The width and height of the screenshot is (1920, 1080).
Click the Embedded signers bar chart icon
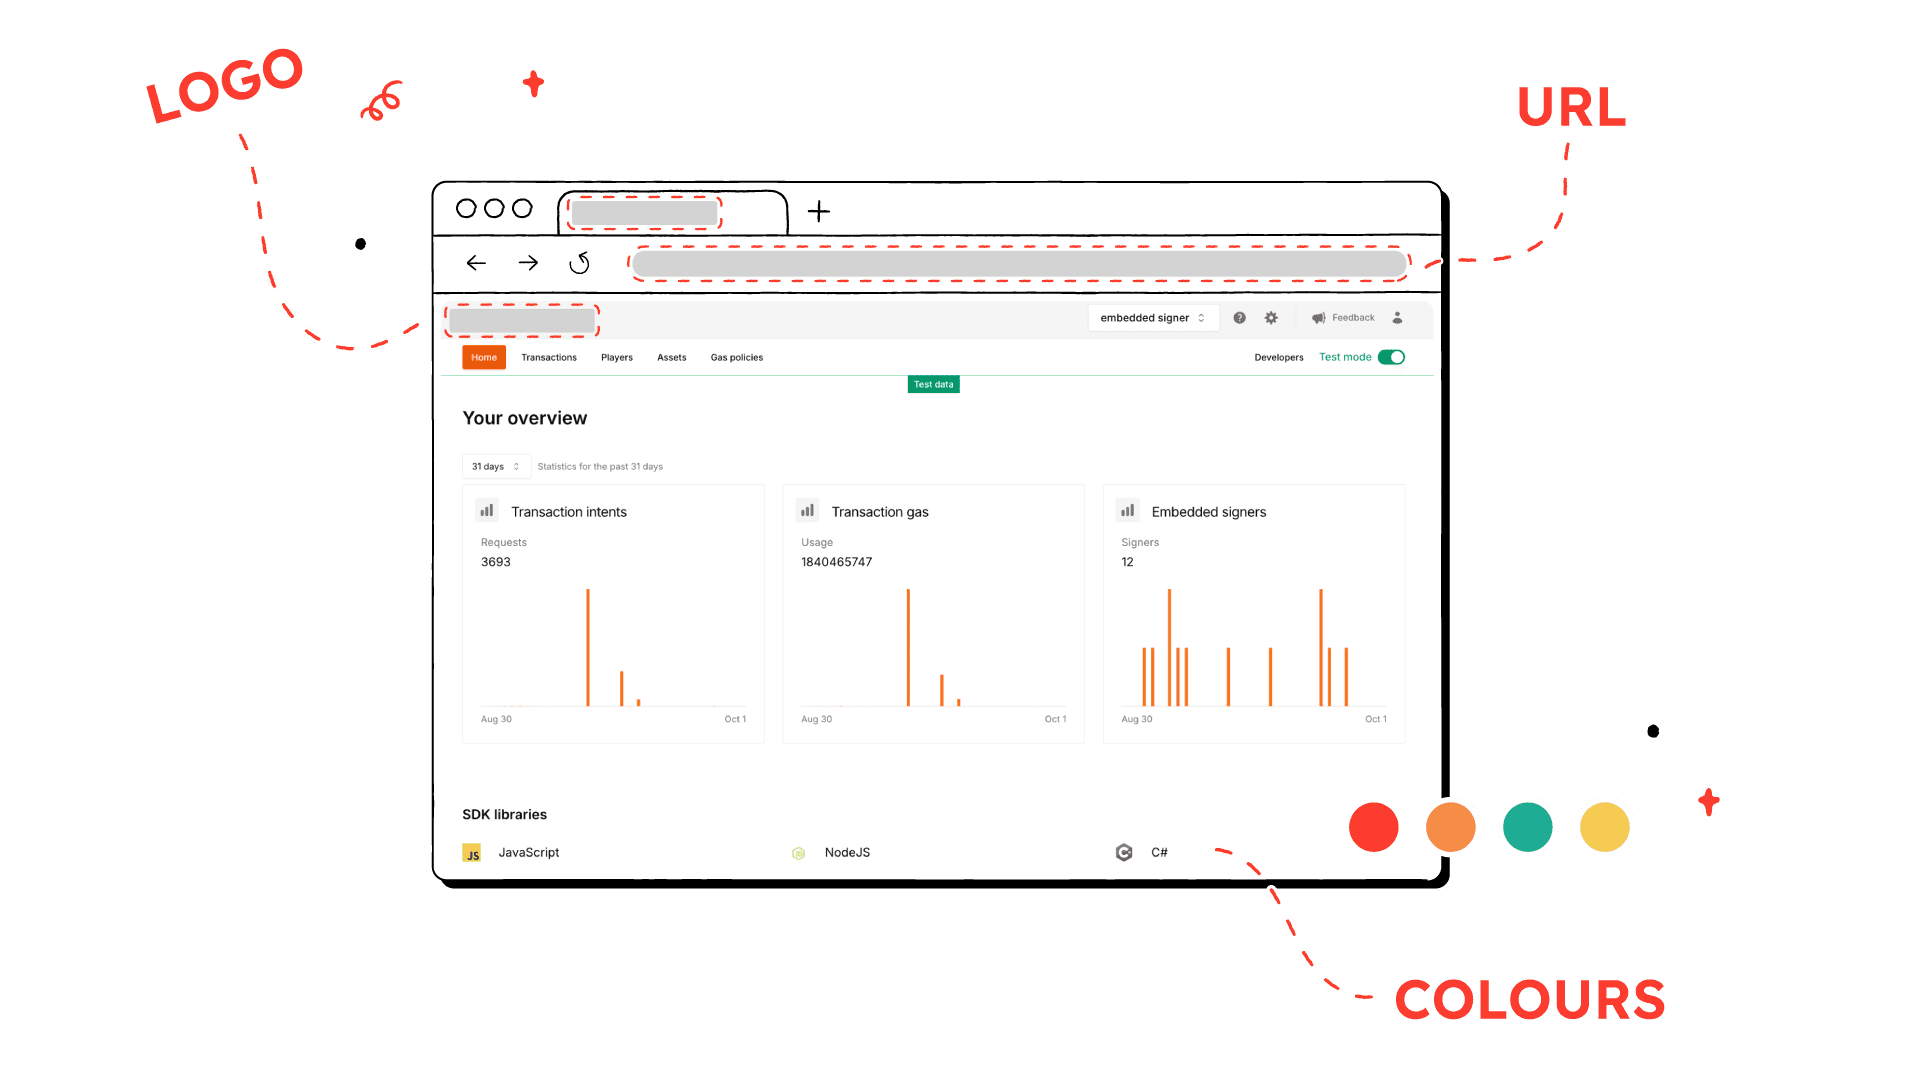click(x=1125, y=512)
